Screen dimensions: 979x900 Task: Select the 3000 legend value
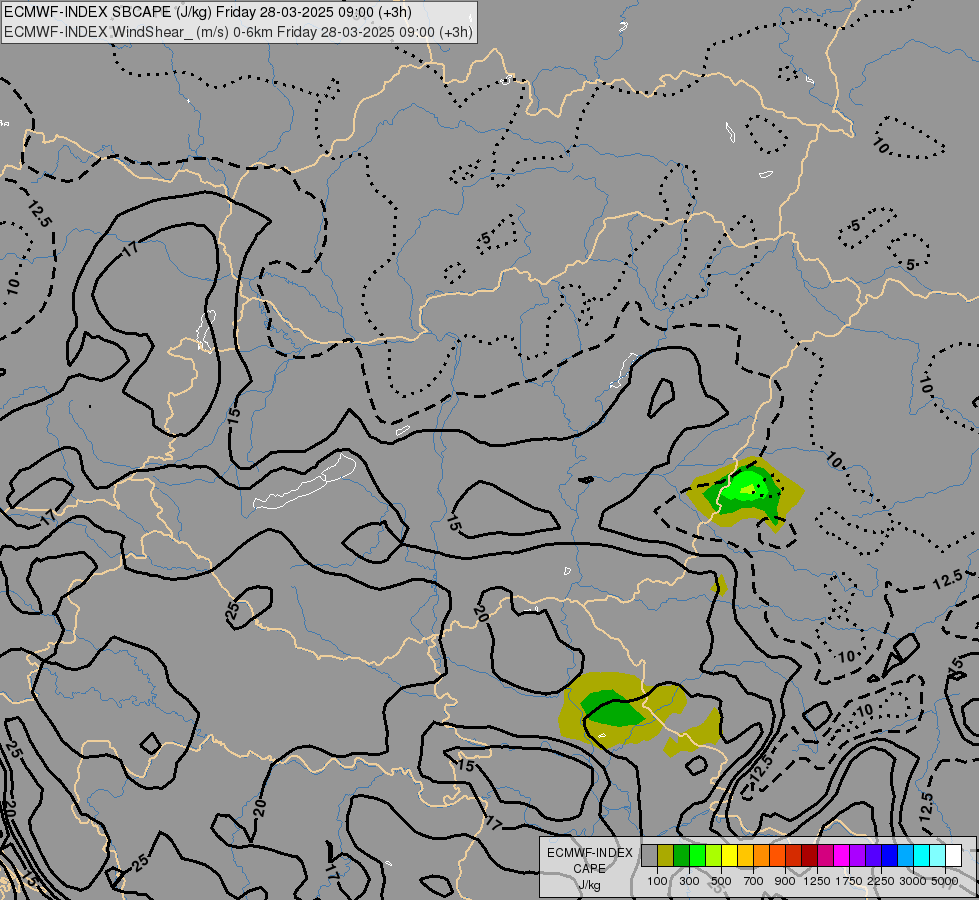coord(913,881)
